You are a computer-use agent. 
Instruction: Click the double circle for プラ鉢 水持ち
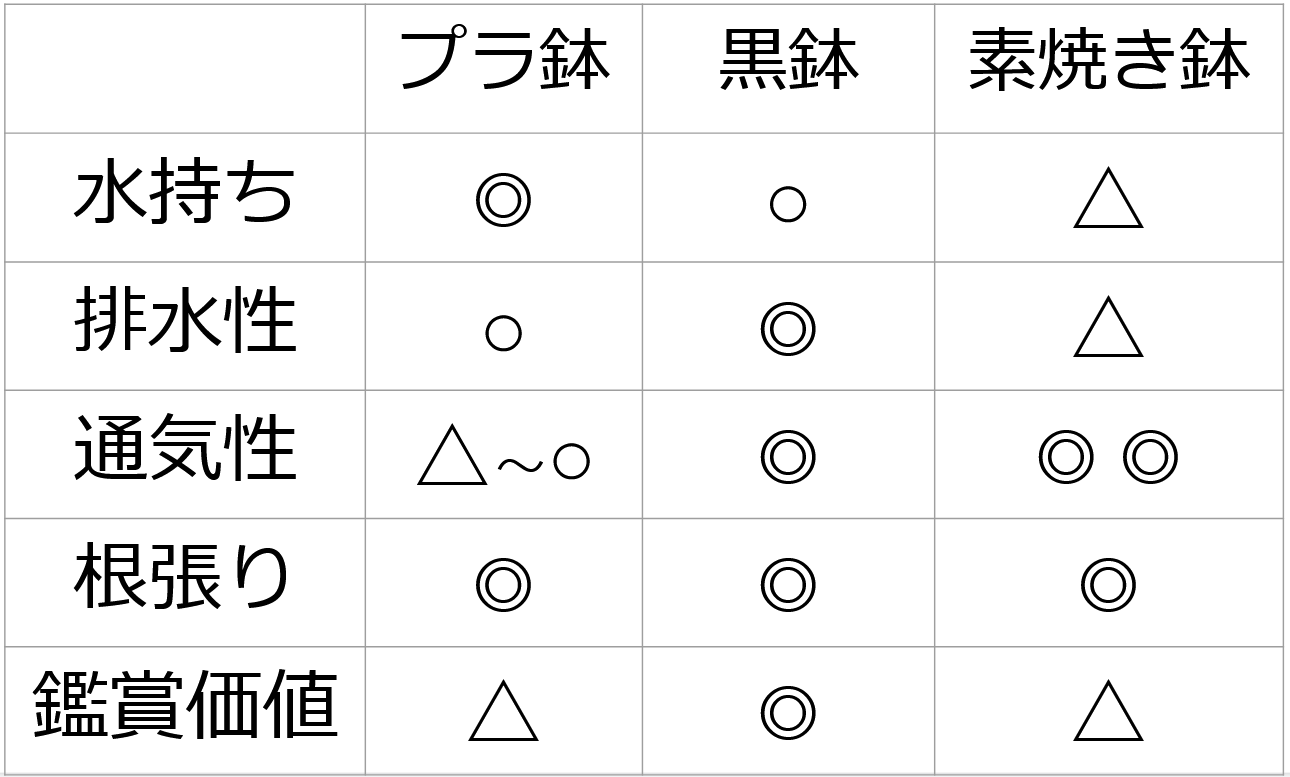[503, 200]
